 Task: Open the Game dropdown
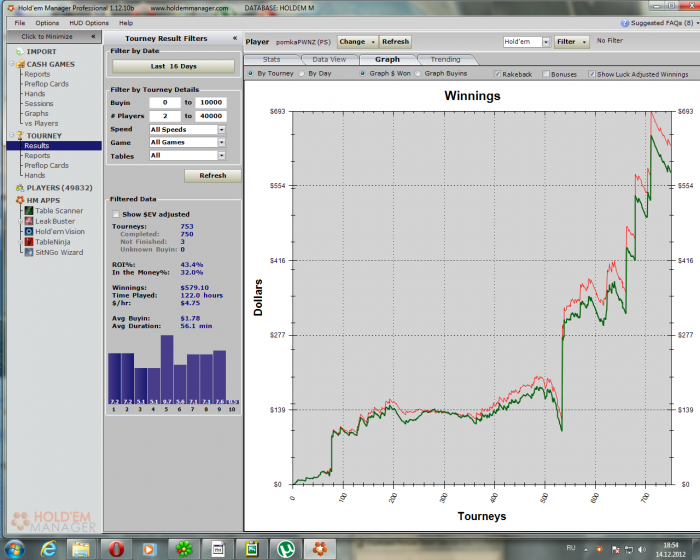pos(221,142)
